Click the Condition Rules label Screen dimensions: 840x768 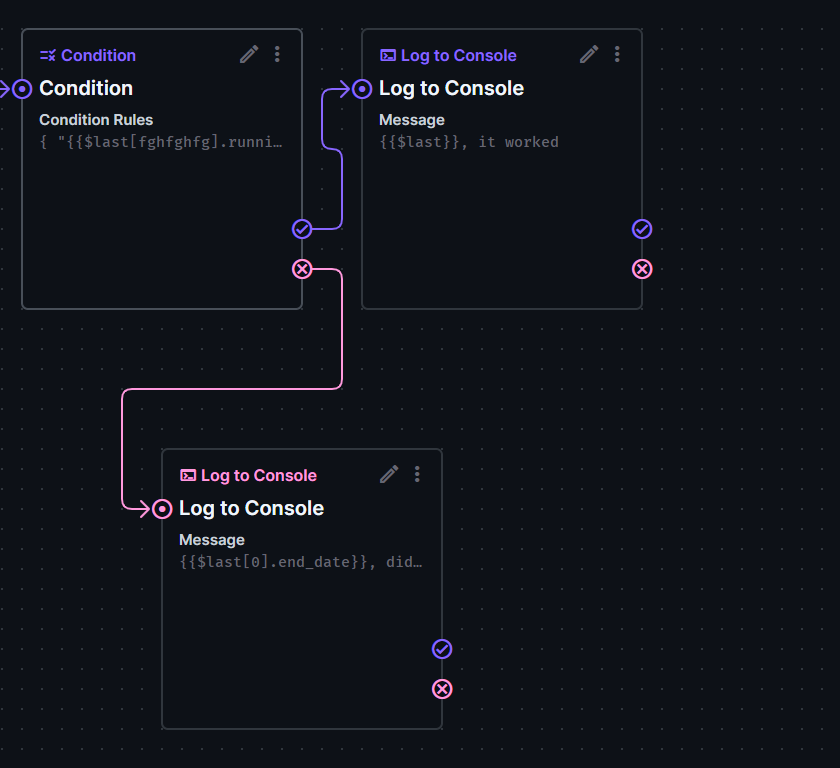(96, 120)
